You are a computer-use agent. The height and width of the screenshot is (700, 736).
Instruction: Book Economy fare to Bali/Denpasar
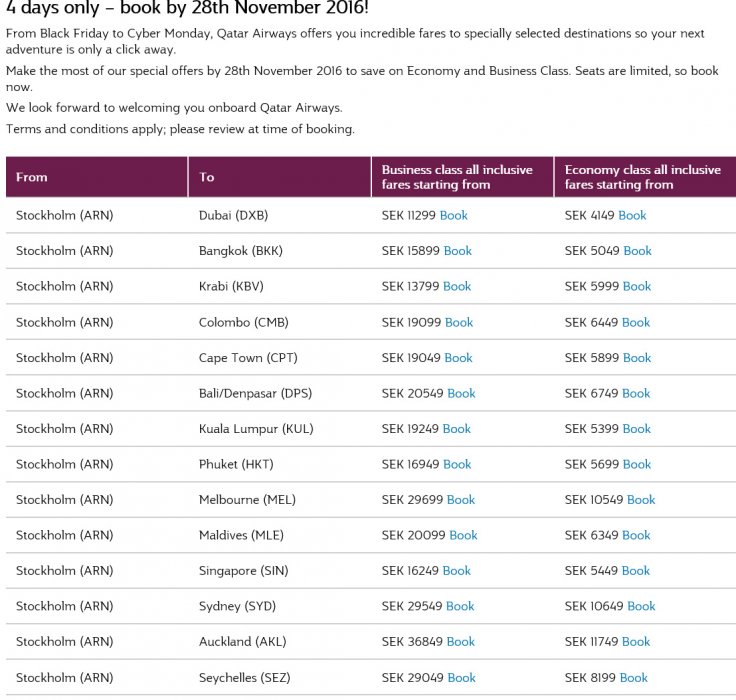pyautogui.click(x=636, y=393)
